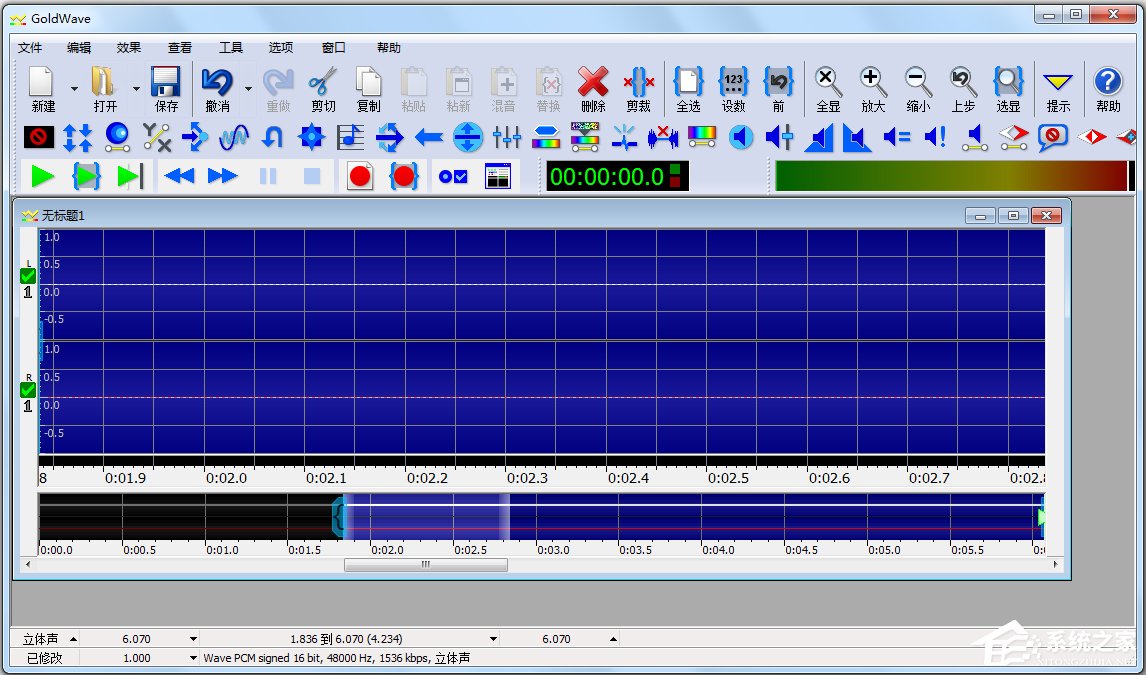Click the horizontal scrollbar thumb under the waveform
Viewport: 1146px width, 675px height.
point(425,565)
